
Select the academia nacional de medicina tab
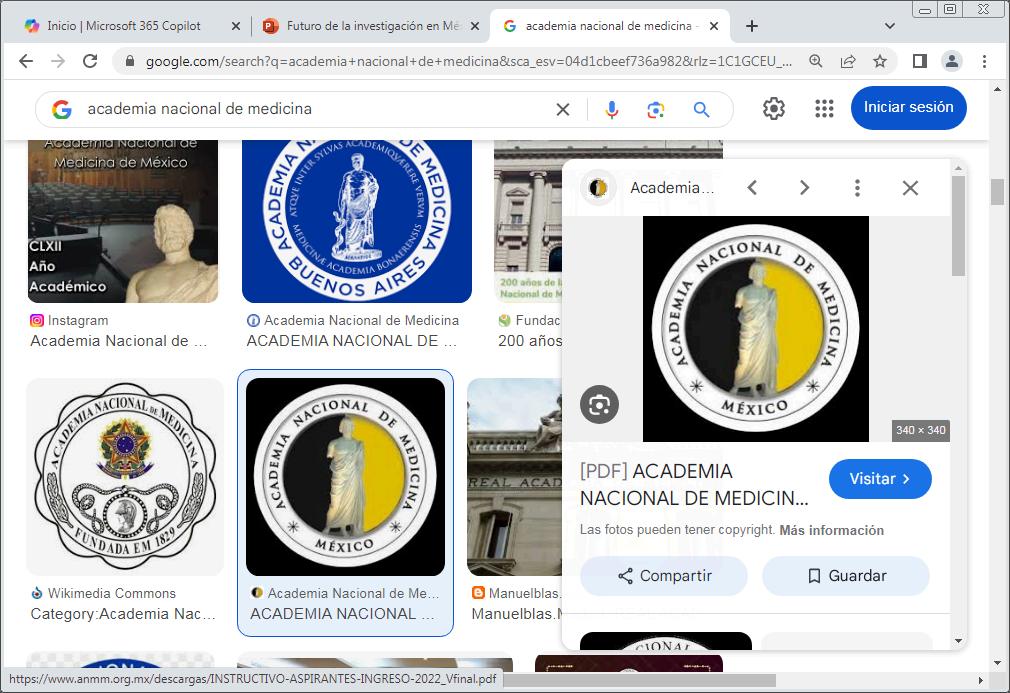pos(608,26)
